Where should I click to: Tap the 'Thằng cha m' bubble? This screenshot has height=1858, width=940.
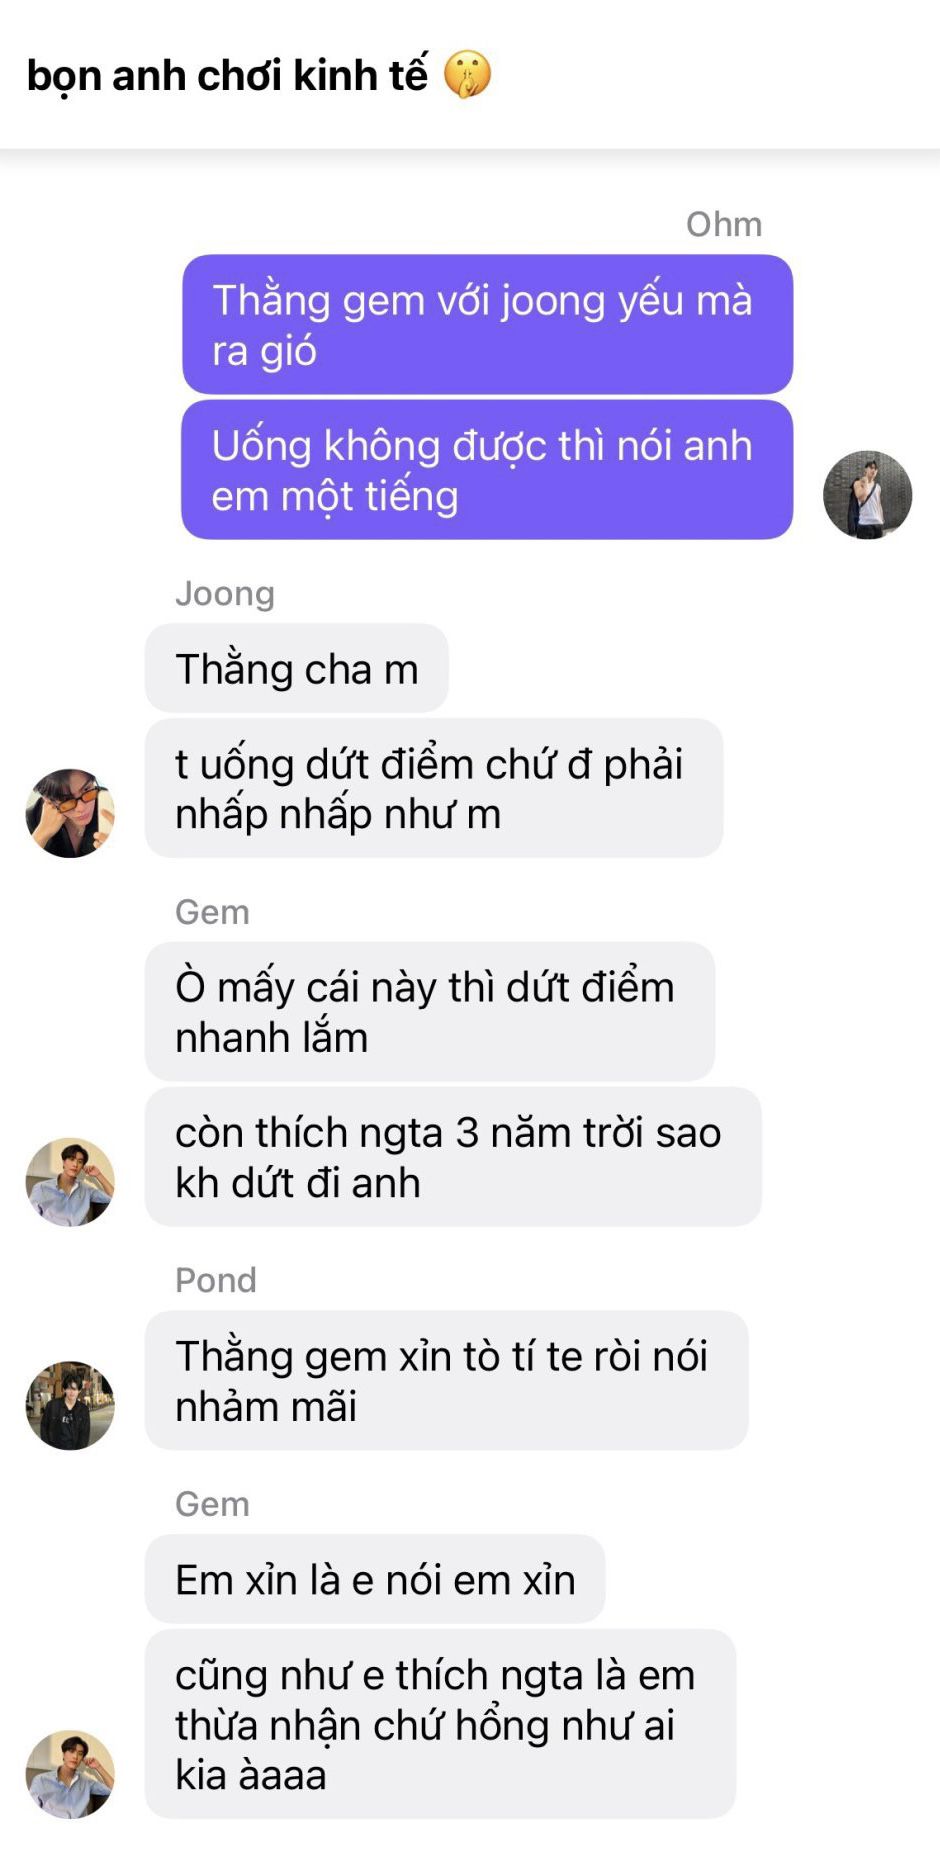coord(297,668)
